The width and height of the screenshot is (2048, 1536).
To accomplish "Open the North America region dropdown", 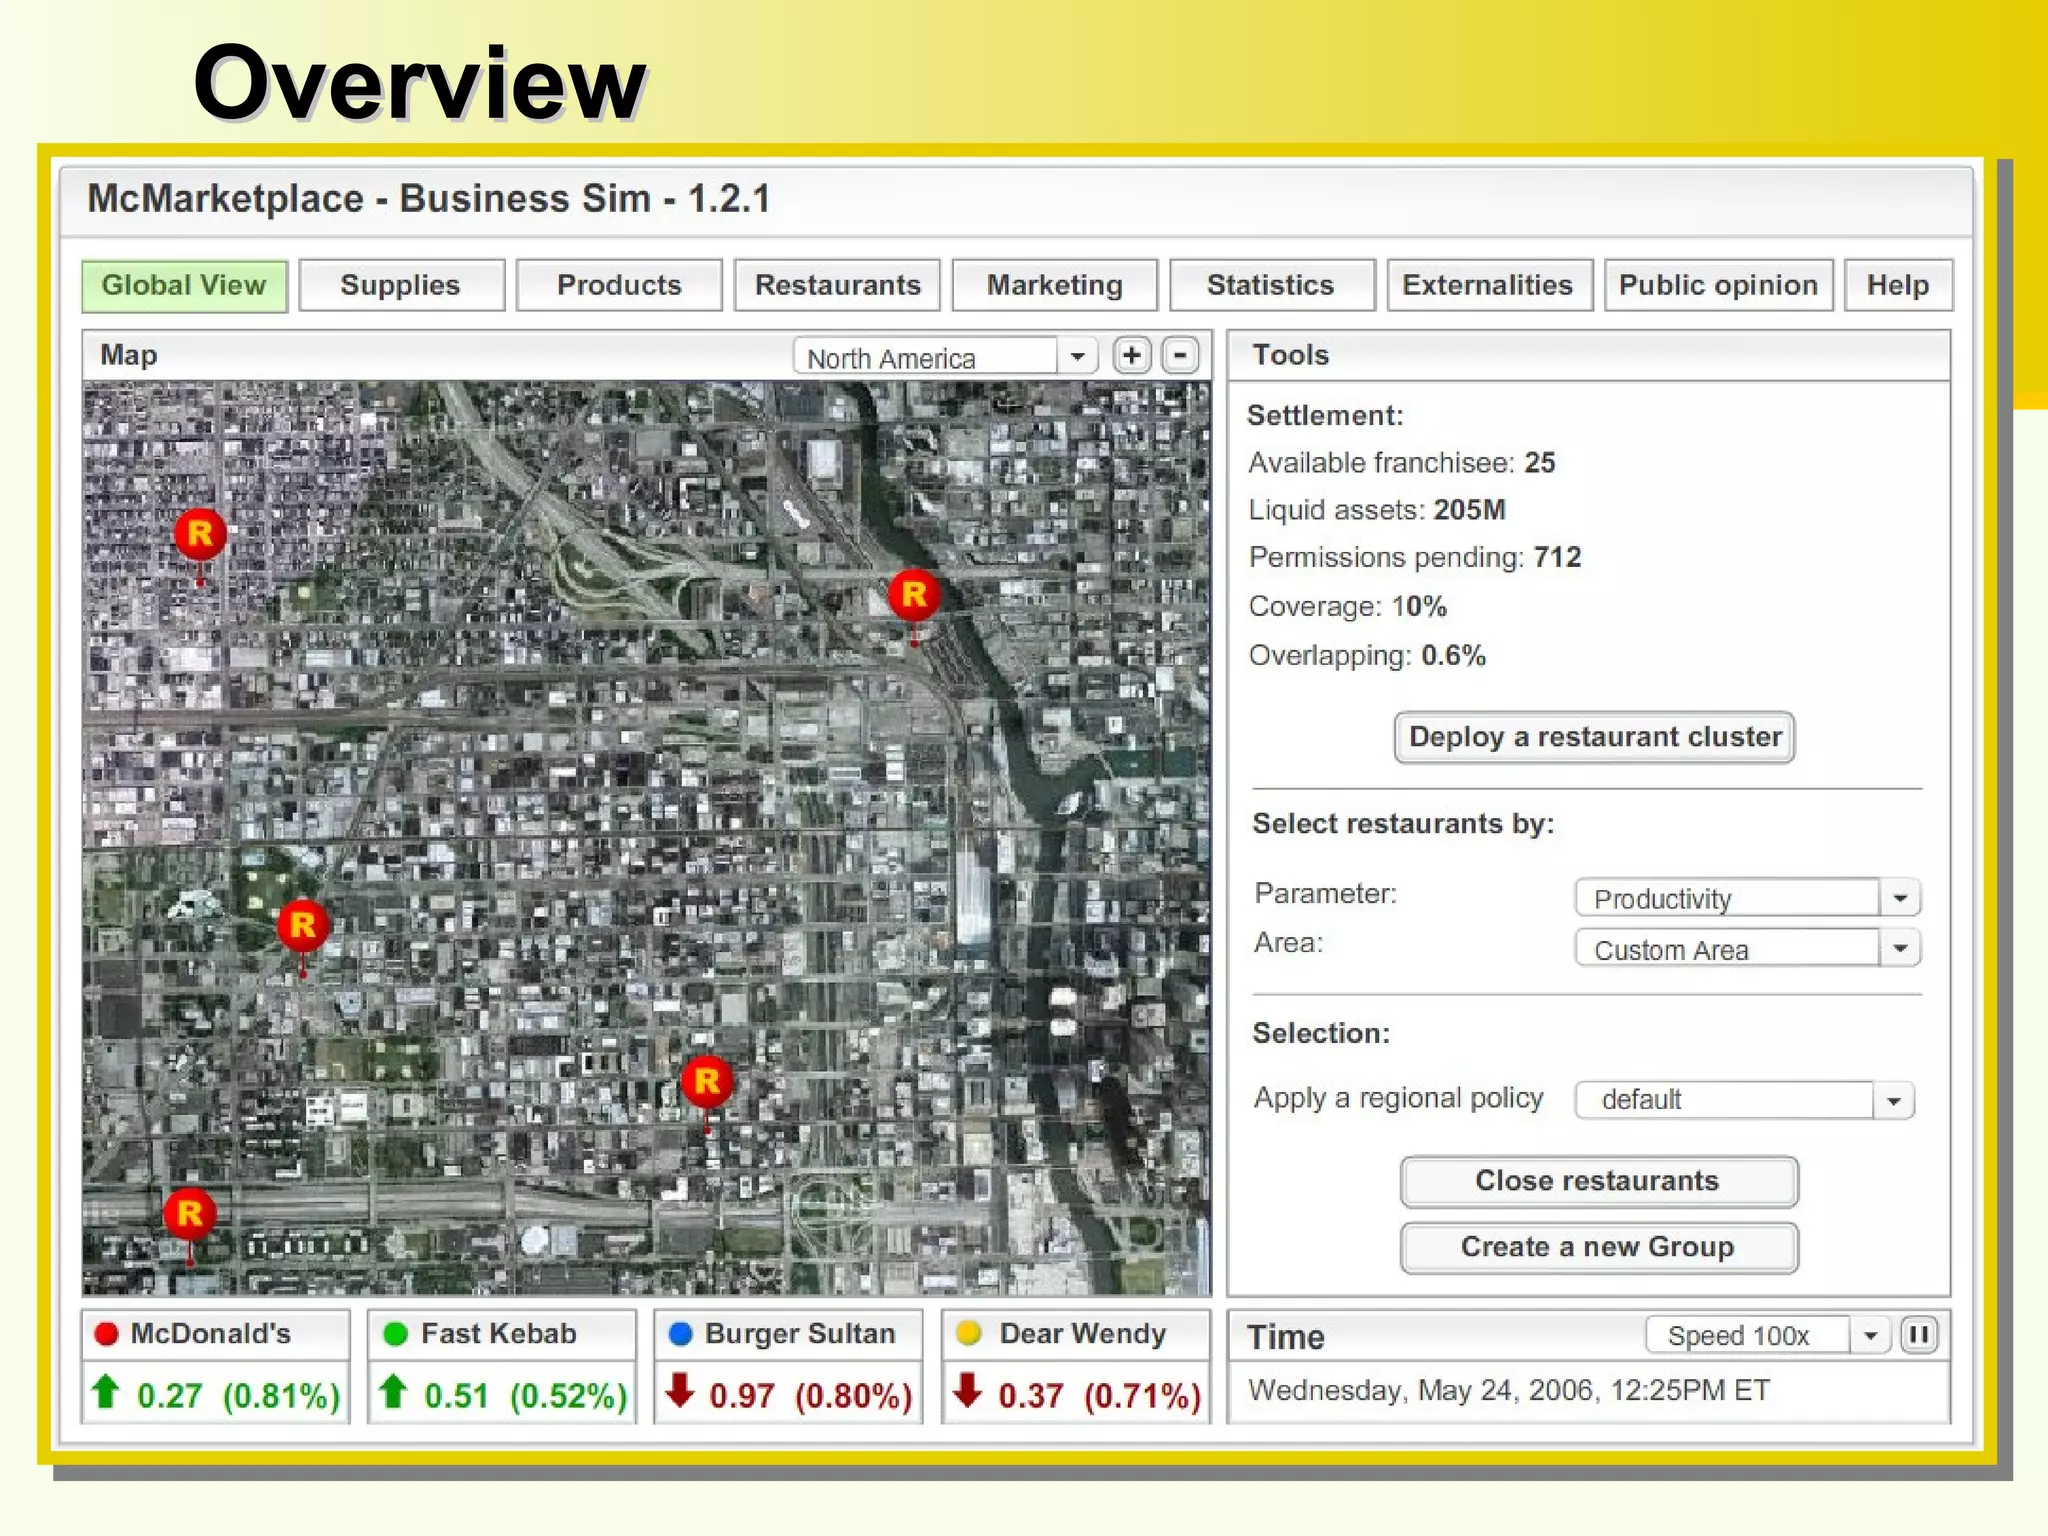I will 1077,357.
